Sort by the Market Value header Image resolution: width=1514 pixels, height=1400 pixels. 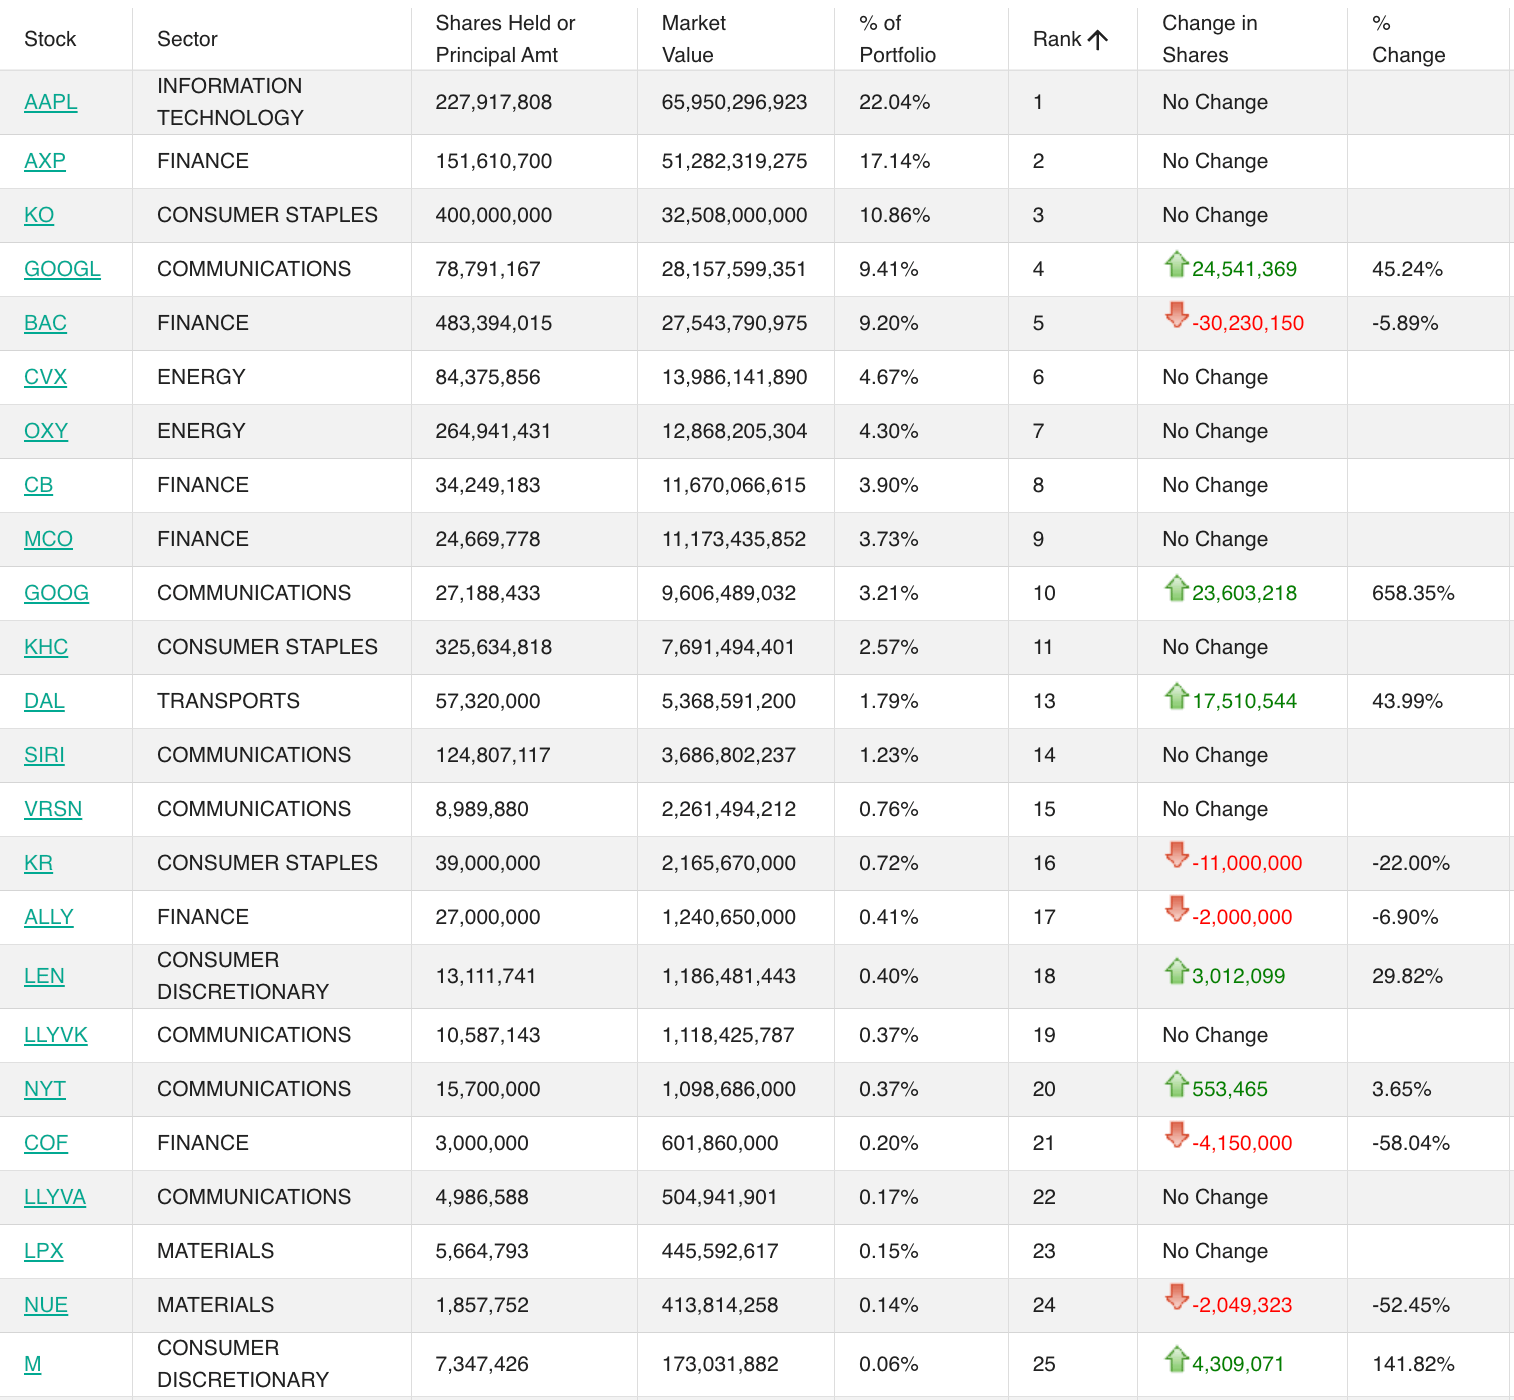pyautogui.click(x=694, y=39)
